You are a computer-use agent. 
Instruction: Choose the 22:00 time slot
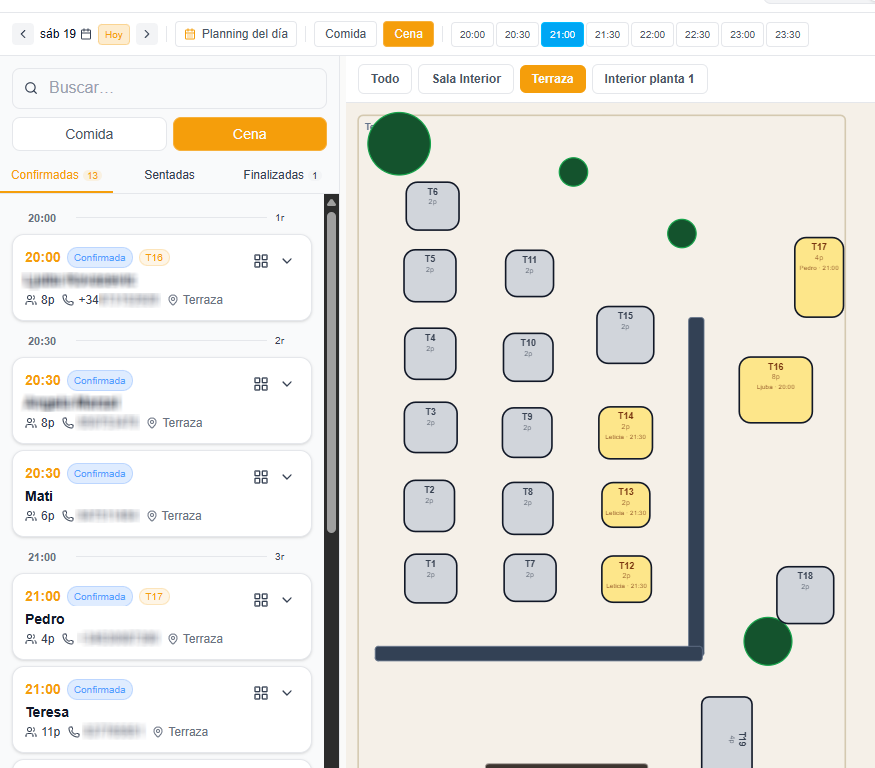652,35
